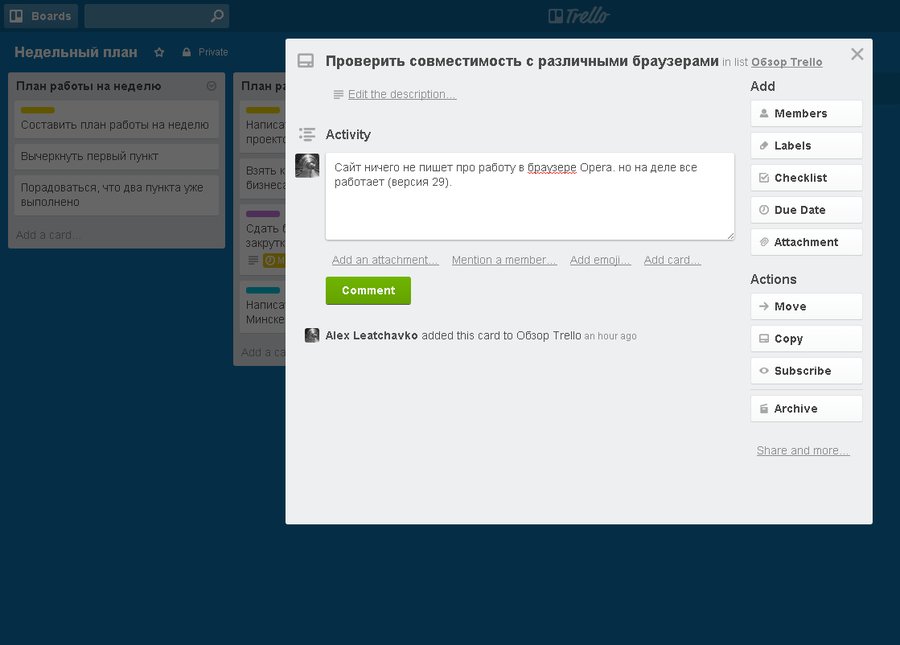Viewport: 900px width, 645px height.
Task: Click the card title Проверить совместимость
Action: click(522, 61)
